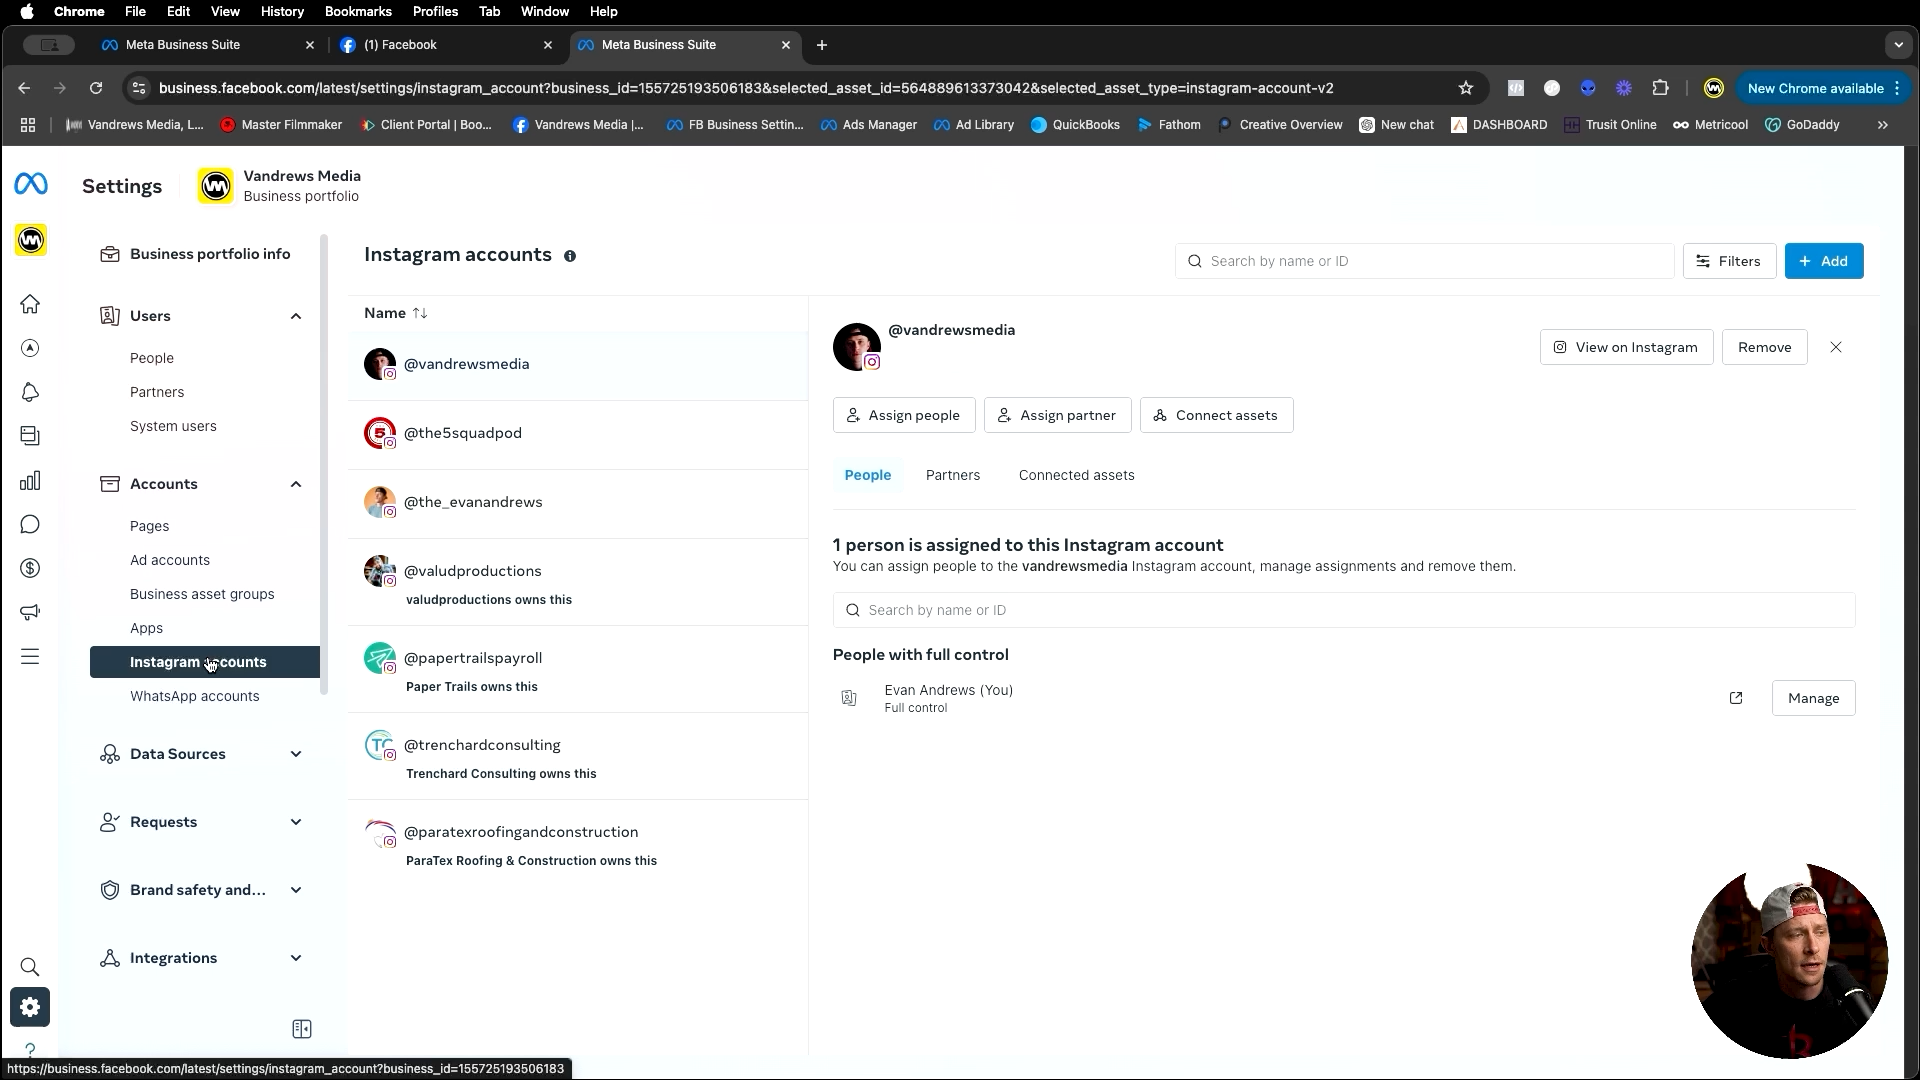1920x1080 pixels.
Task: Click Assign partner
Action: coord(1057,415)
